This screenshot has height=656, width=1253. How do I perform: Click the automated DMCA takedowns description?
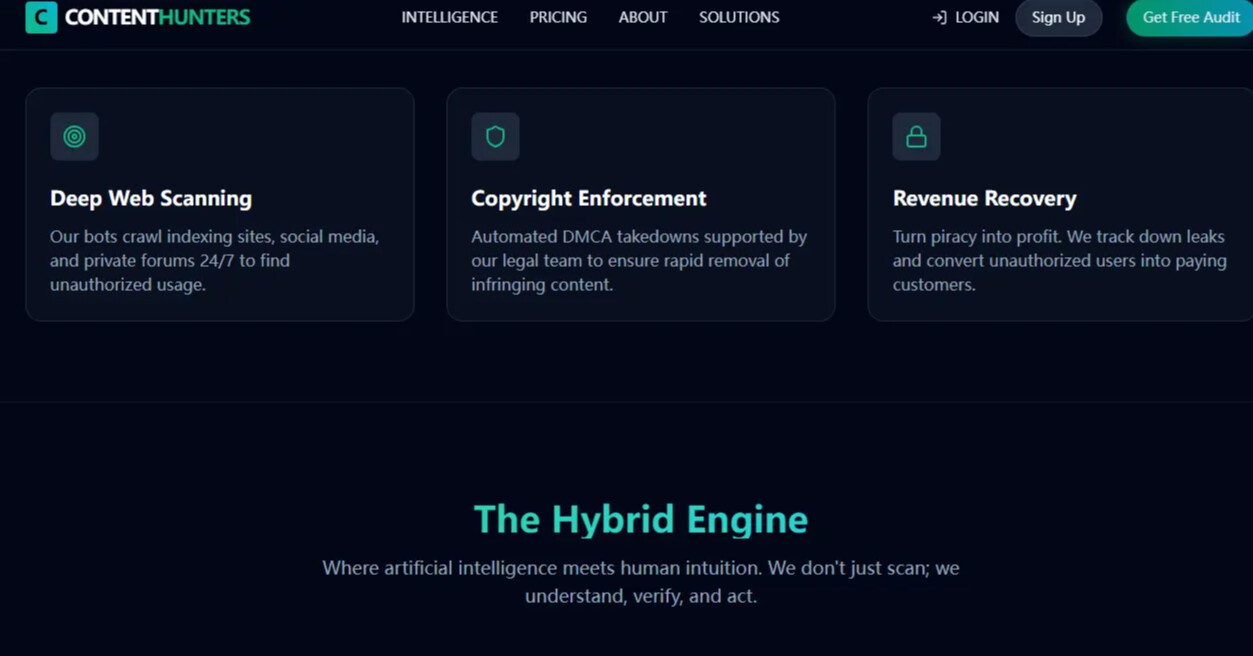[x=638, y=260]
